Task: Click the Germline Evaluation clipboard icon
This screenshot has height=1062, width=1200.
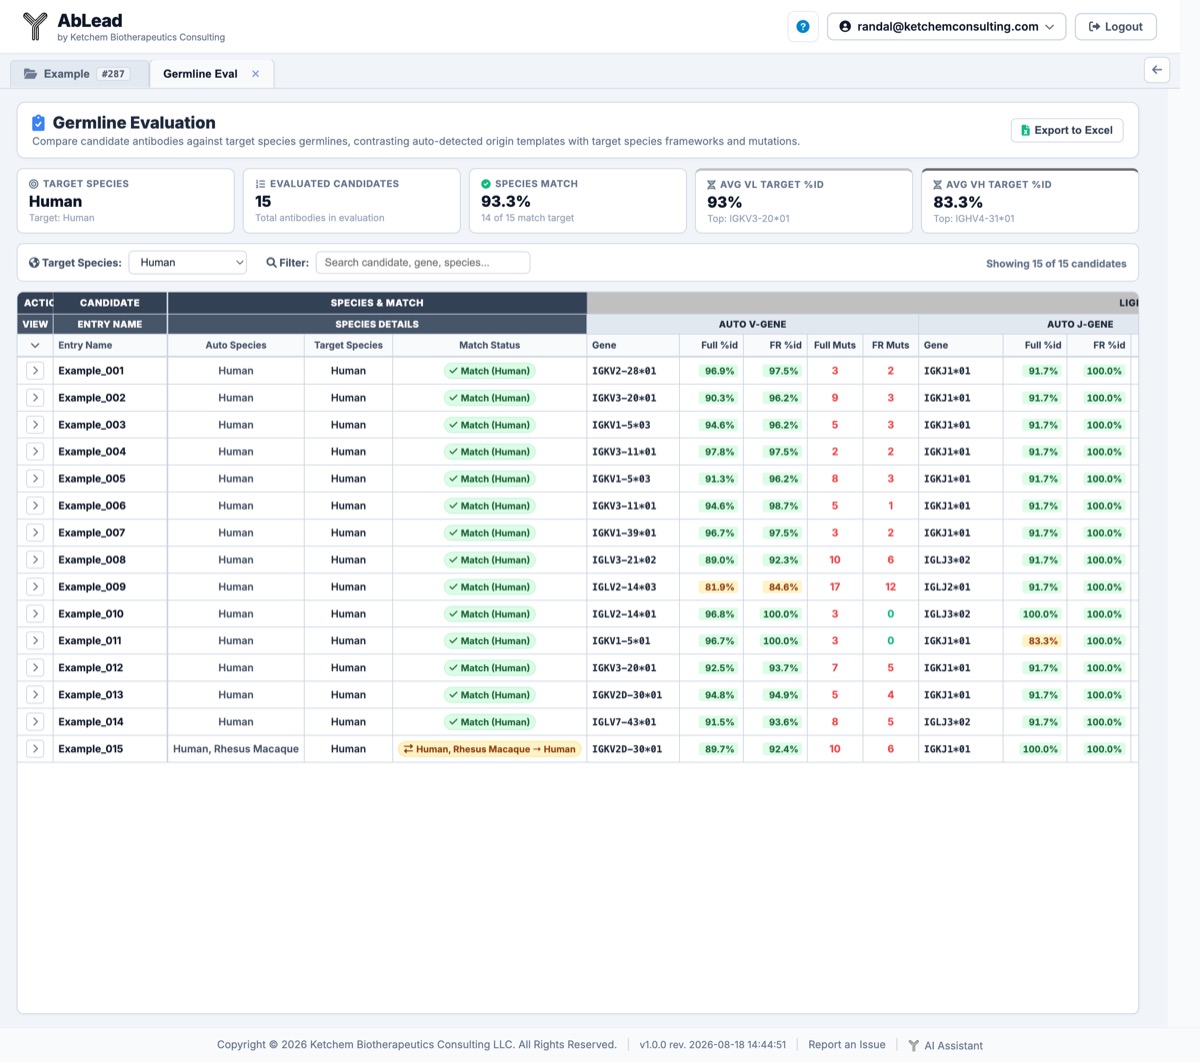Action: [38, 123]
